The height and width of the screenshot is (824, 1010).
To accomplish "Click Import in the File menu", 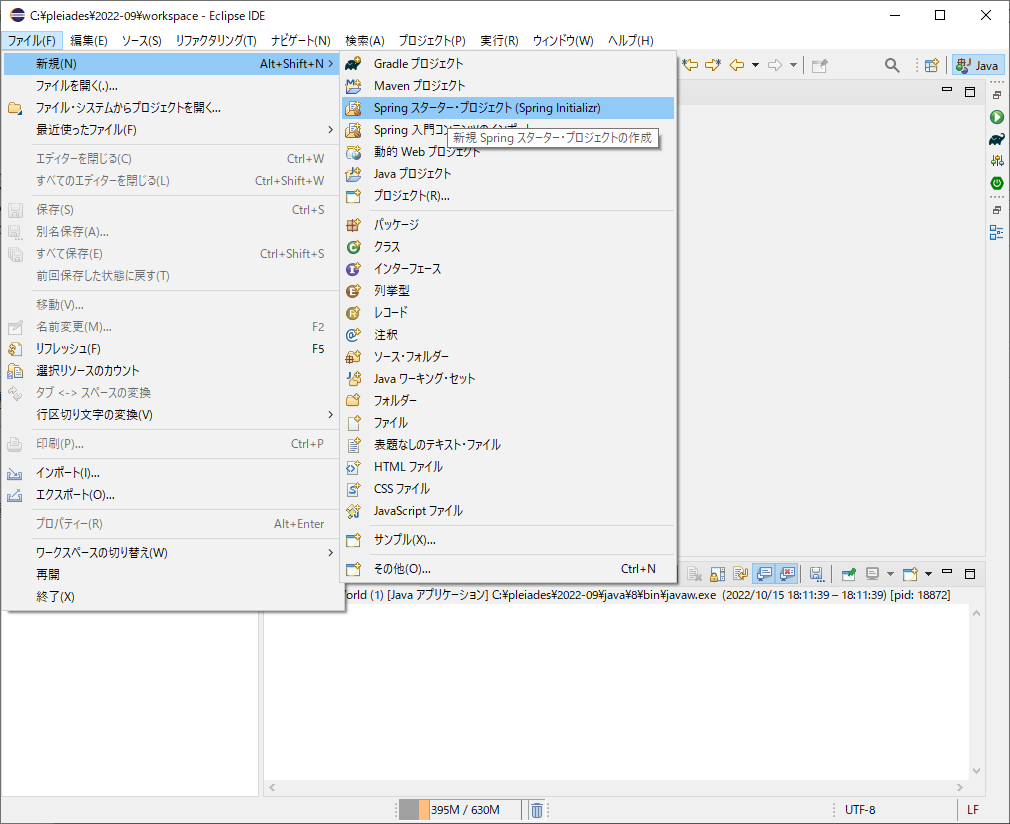I will (x=67, y=473).
